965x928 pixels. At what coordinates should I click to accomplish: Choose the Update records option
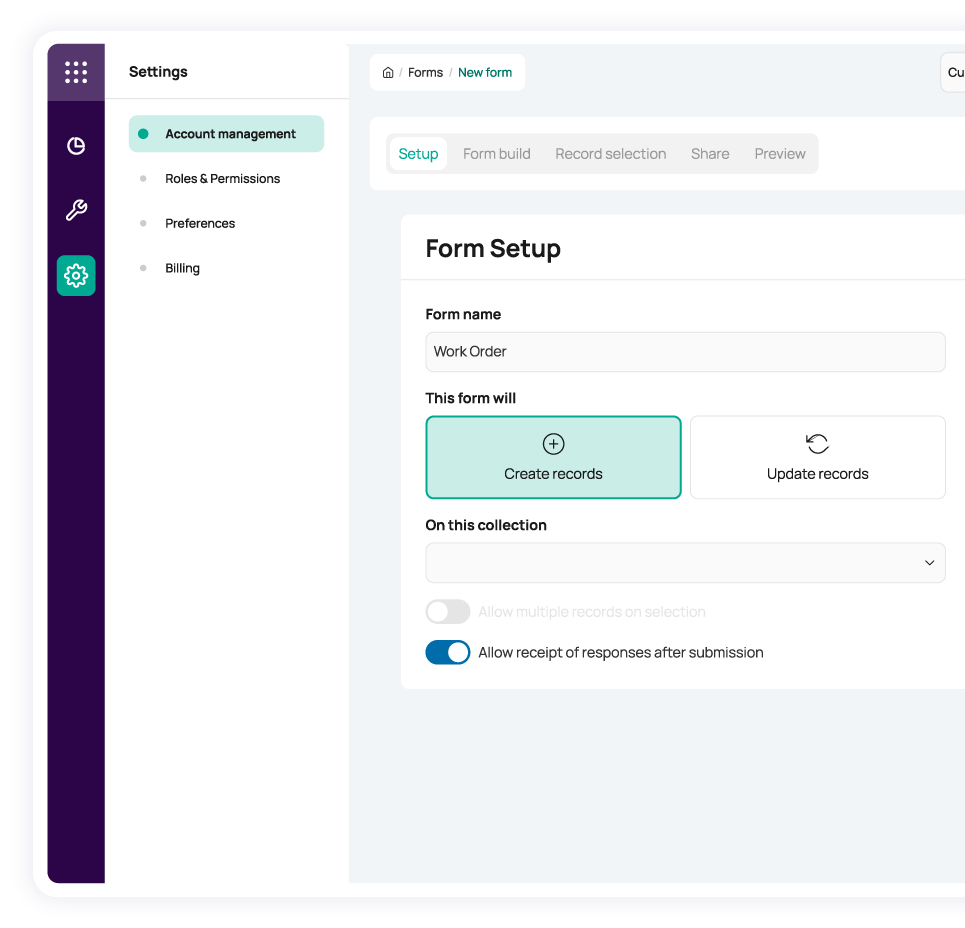817,458
